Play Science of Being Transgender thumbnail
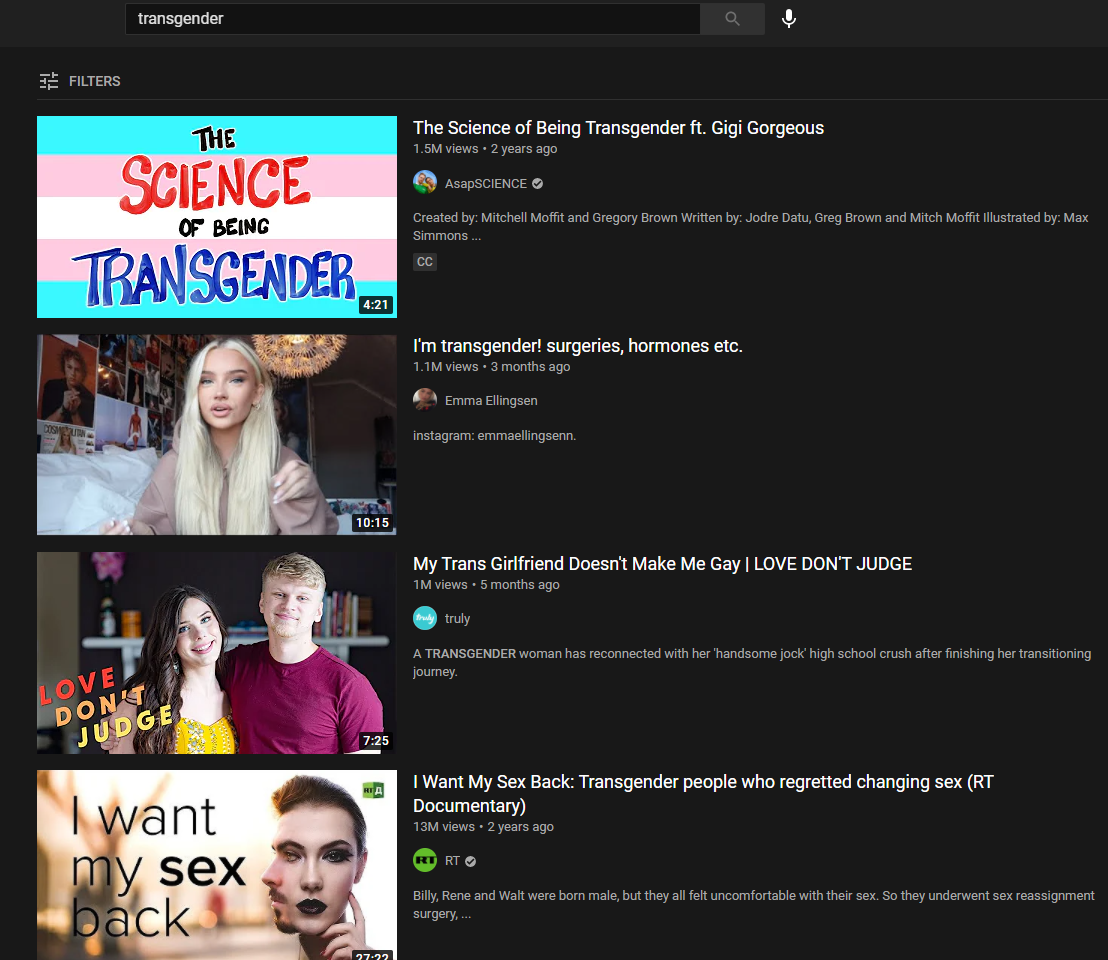The width and height of the screenshot is (1108, 960). (x=217, y=217)
